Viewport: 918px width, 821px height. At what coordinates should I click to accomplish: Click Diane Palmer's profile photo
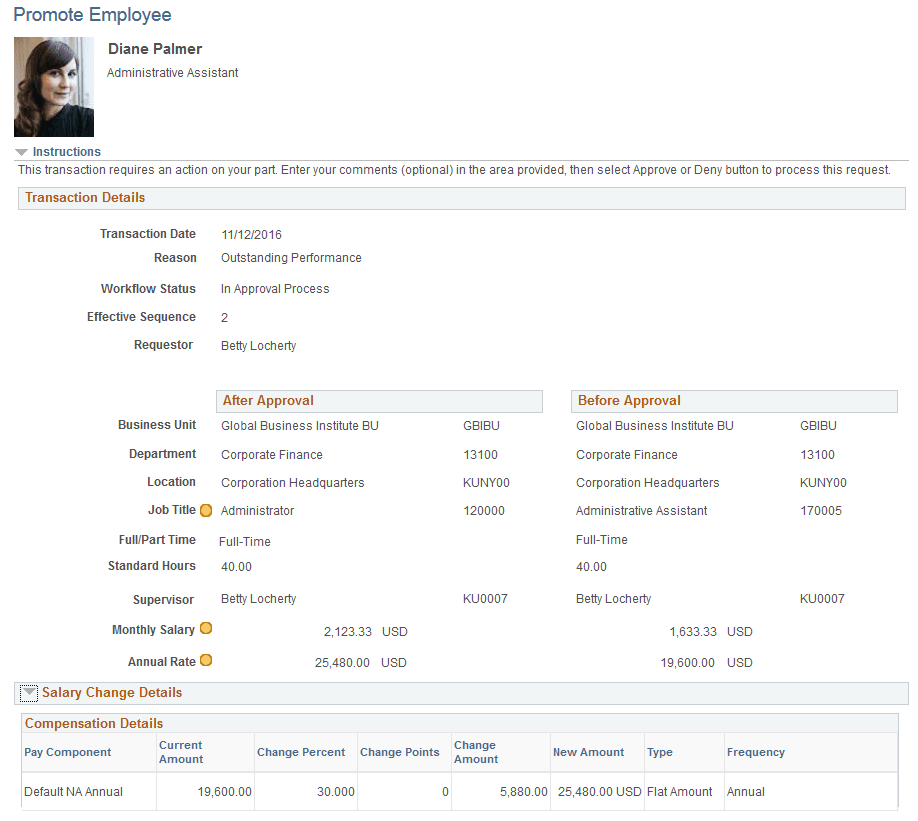click(54, 87)
